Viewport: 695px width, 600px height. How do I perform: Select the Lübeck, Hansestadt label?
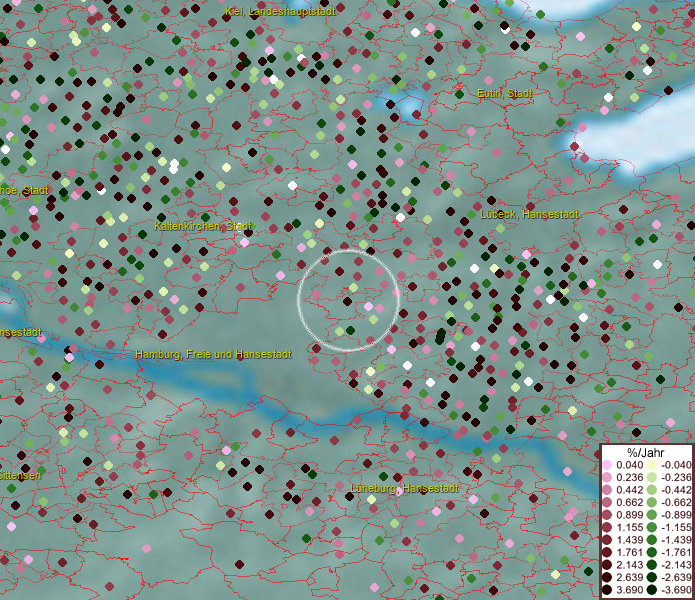click(x=529, y=214)
